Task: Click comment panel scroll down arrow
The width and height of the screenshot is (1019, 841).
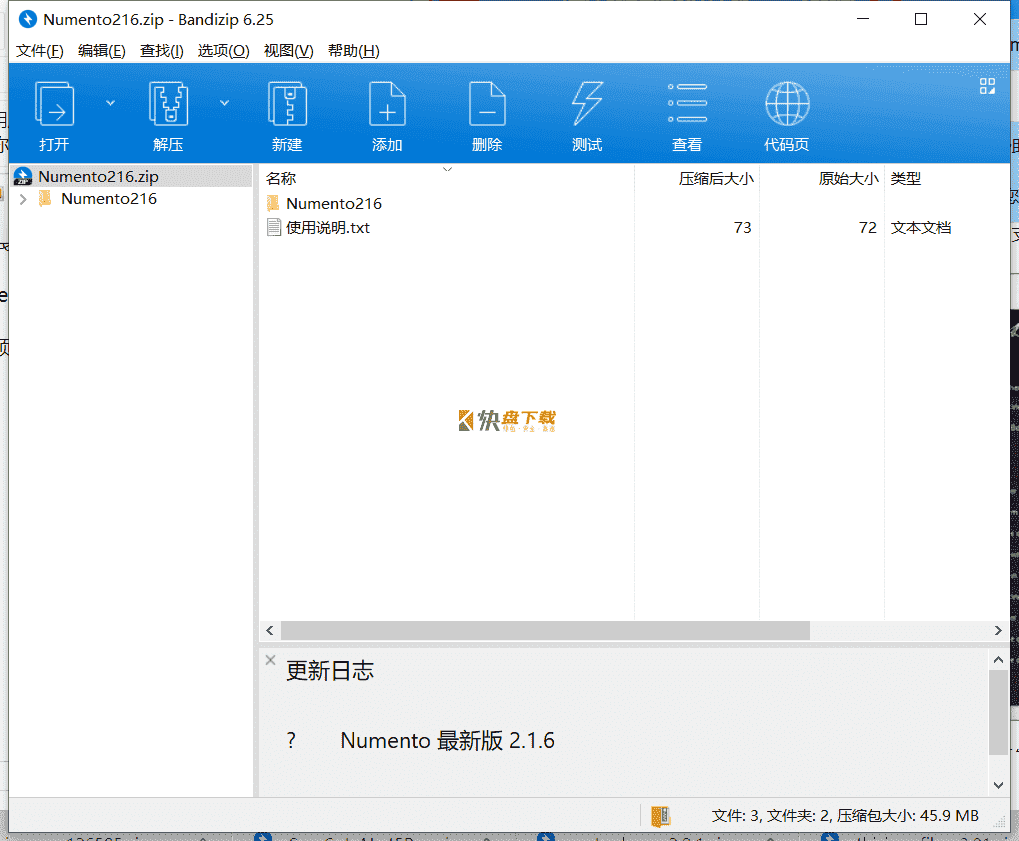Action: coord(998,785)
